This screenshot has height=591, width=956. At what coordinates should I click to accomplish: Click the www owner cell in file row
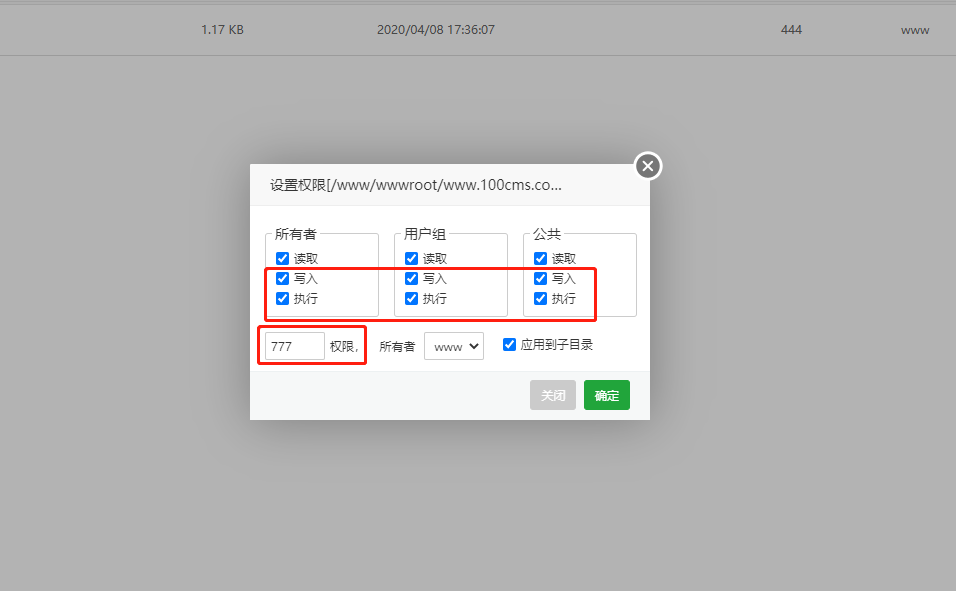[915, 30]
